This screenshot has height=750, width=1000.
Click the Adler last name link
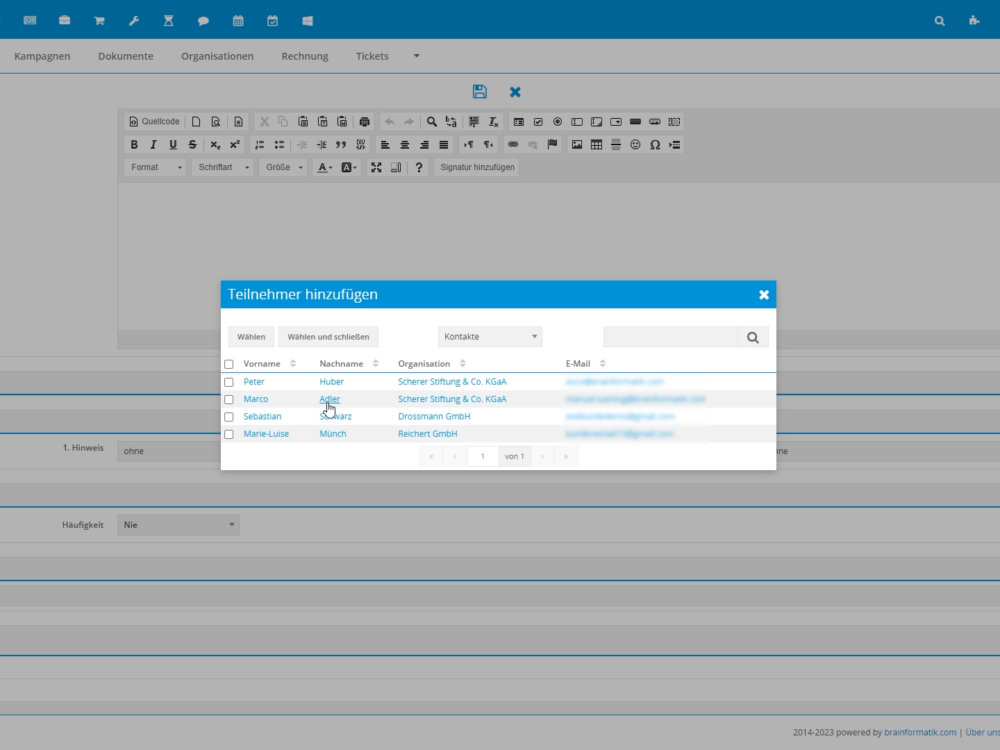click(x=329, y=399)
